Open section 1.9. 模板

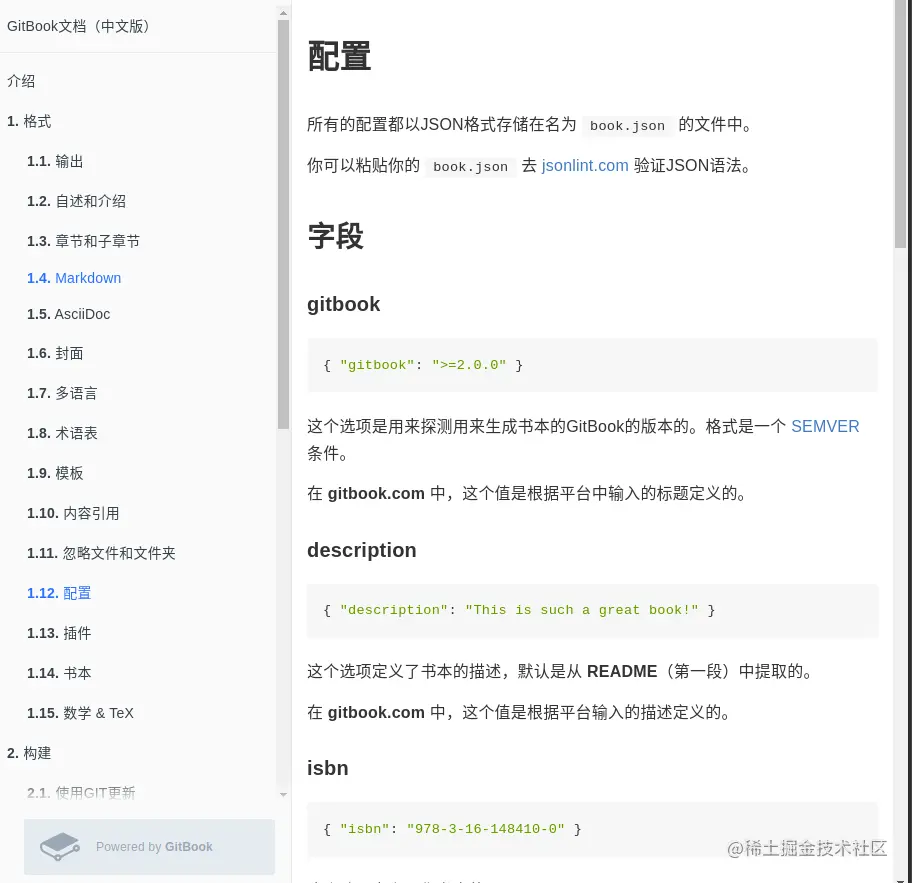coord(55,473)
